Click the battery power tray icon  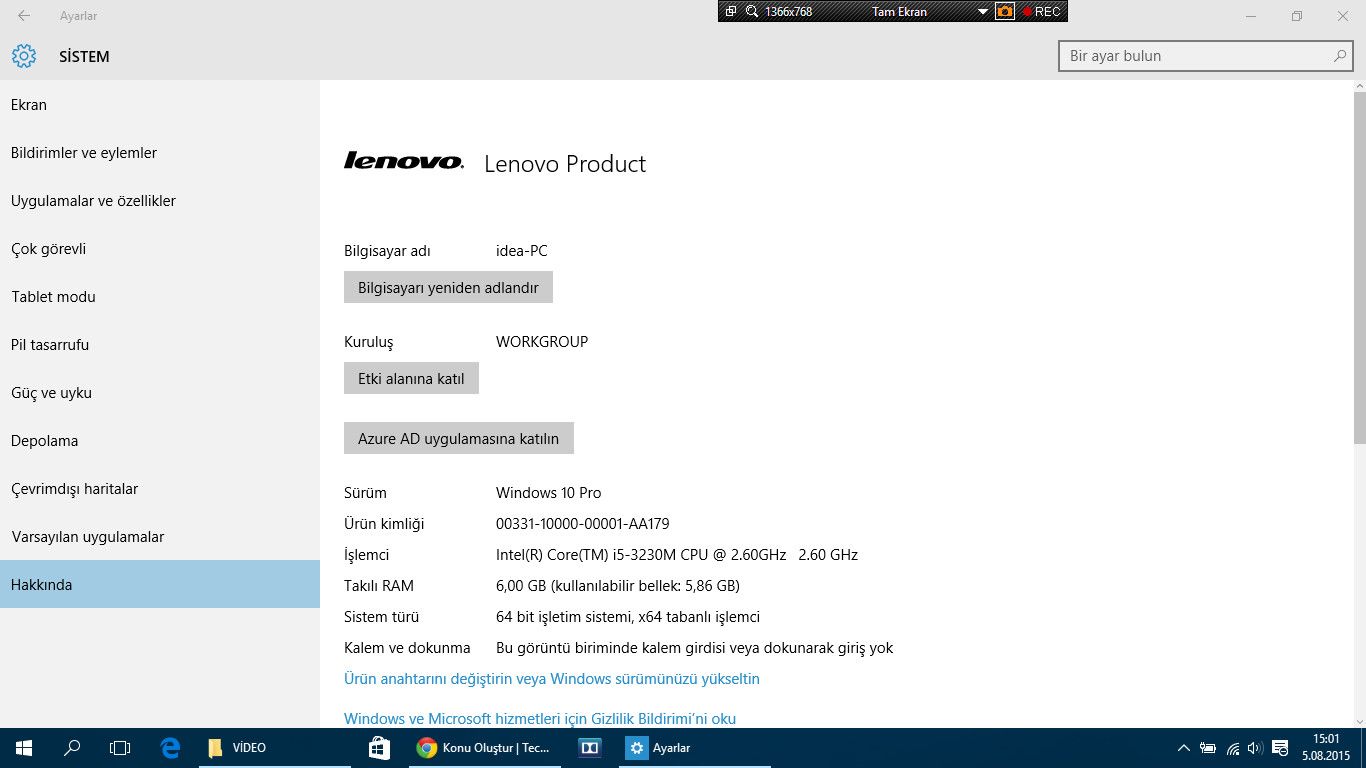1208,748
